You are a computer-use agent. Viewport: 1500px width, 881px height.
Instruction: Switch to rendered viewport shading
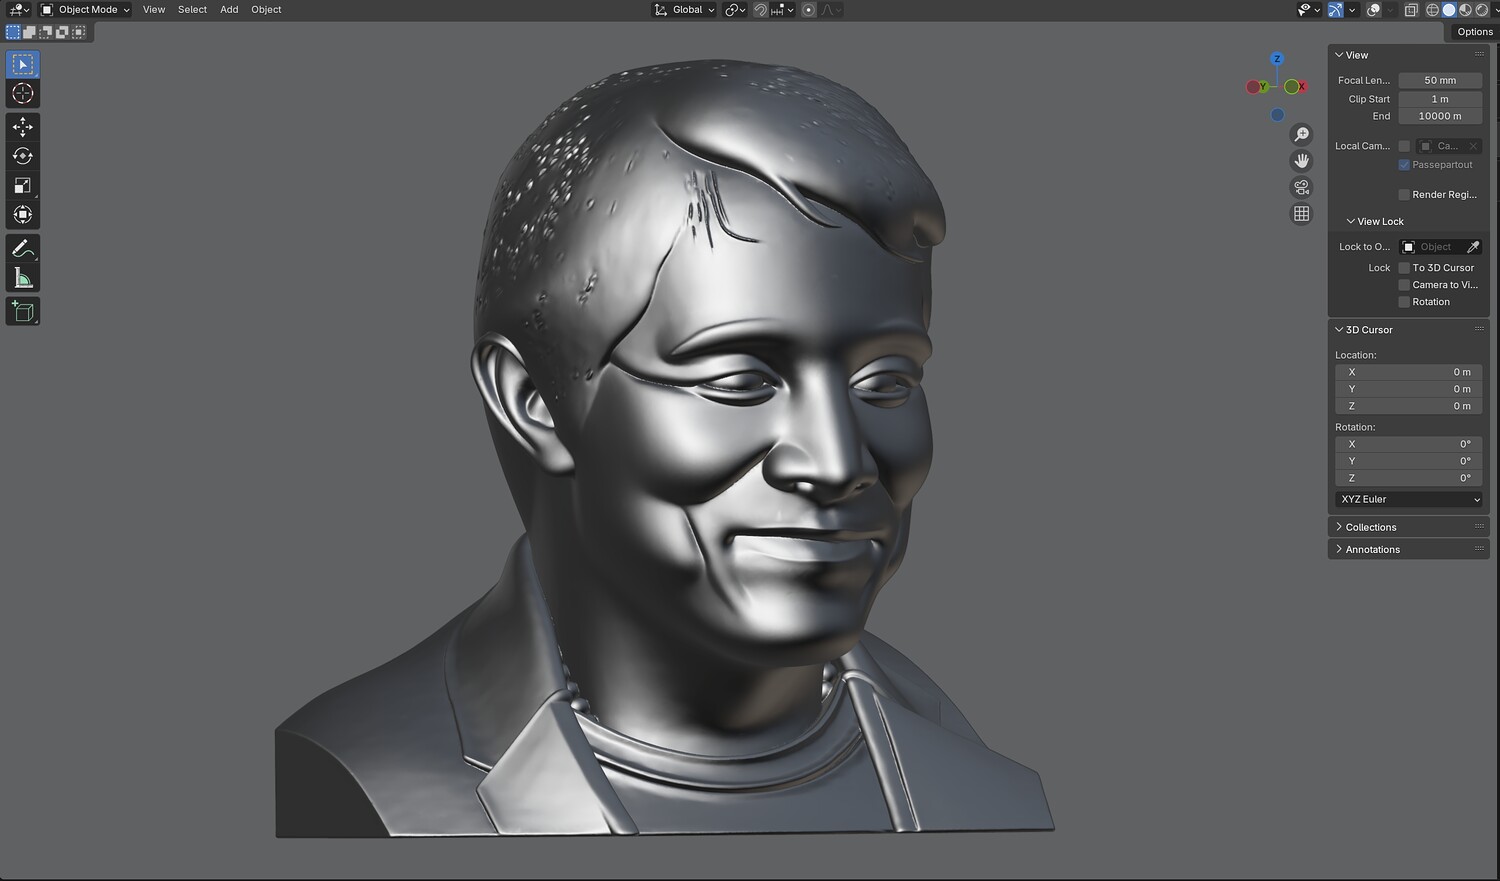[x=1481, y=10]
